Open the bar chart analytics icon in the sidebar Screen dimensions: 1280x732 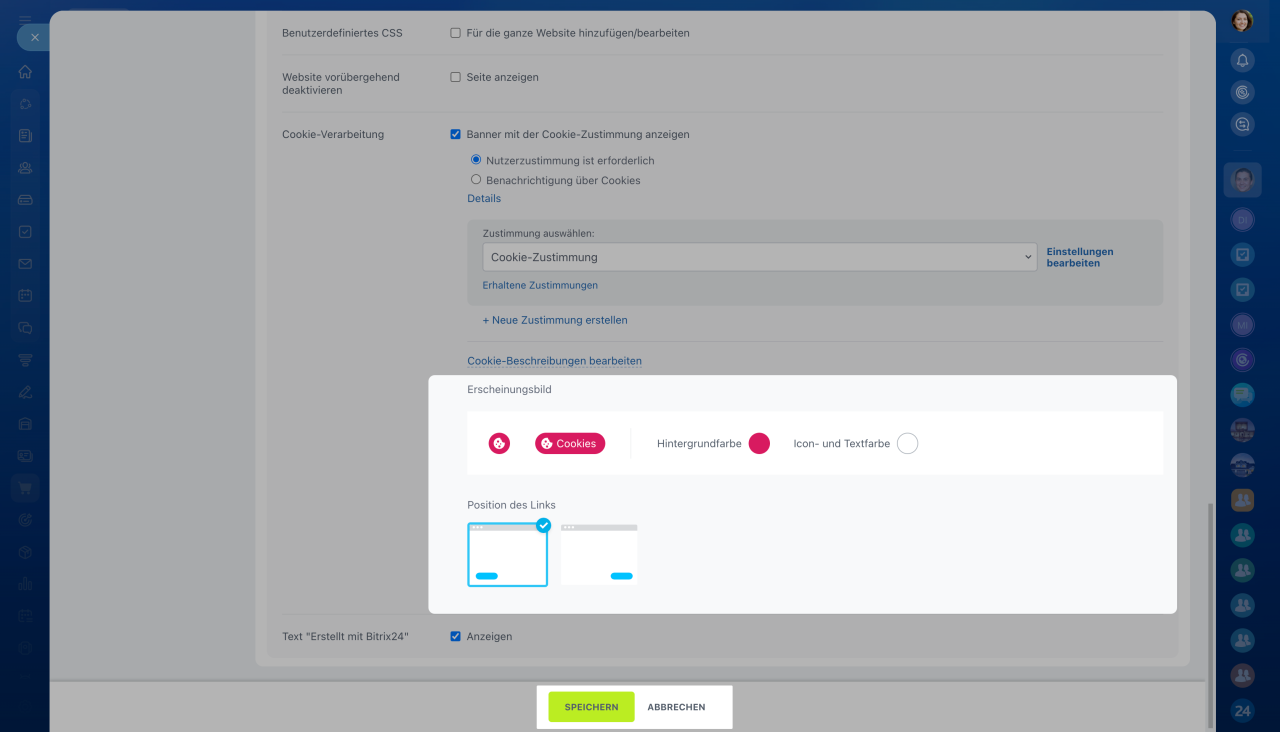(25, 584)
